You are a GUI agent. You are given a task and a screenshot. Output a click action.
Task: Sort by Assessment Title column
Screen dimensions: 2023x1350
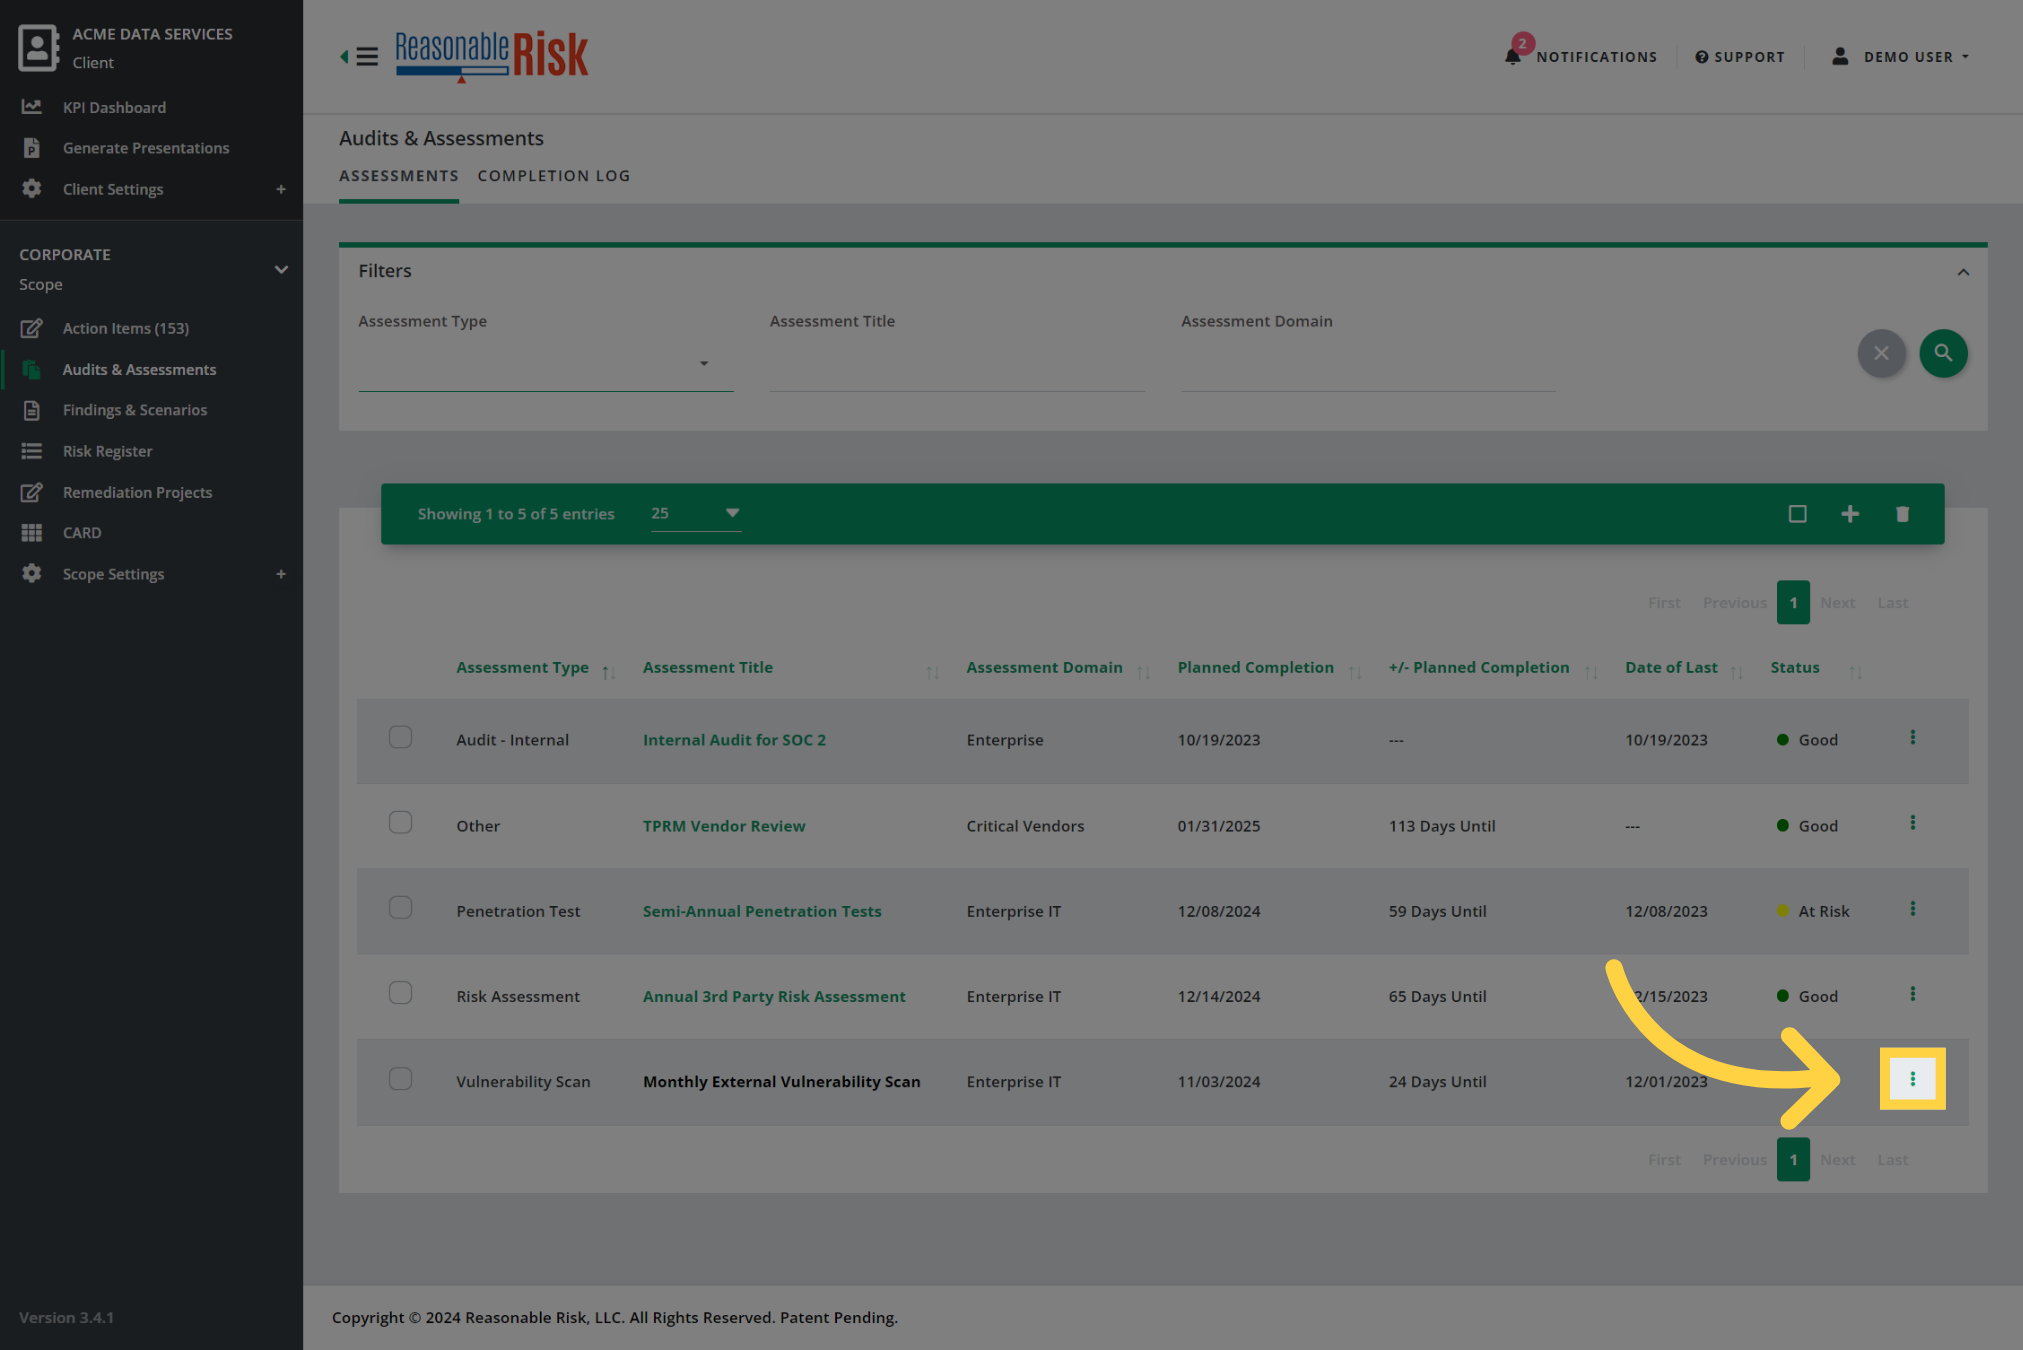(x=708, y=668)
